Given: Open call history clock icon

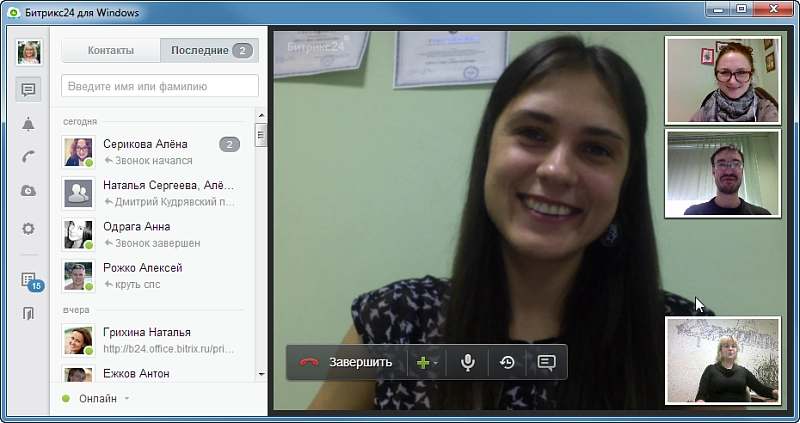Looking at the screenshot, I should pyautogui.click(x=507, y=362).
